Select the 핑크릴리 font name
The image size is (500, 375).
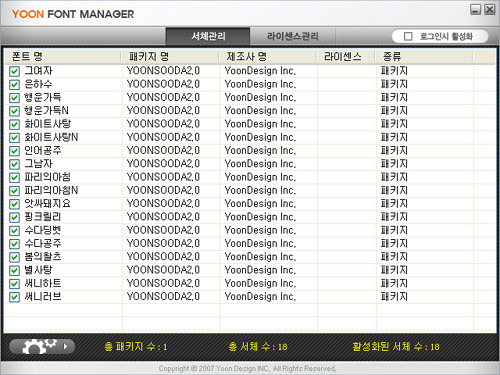(x=43, y=217)
